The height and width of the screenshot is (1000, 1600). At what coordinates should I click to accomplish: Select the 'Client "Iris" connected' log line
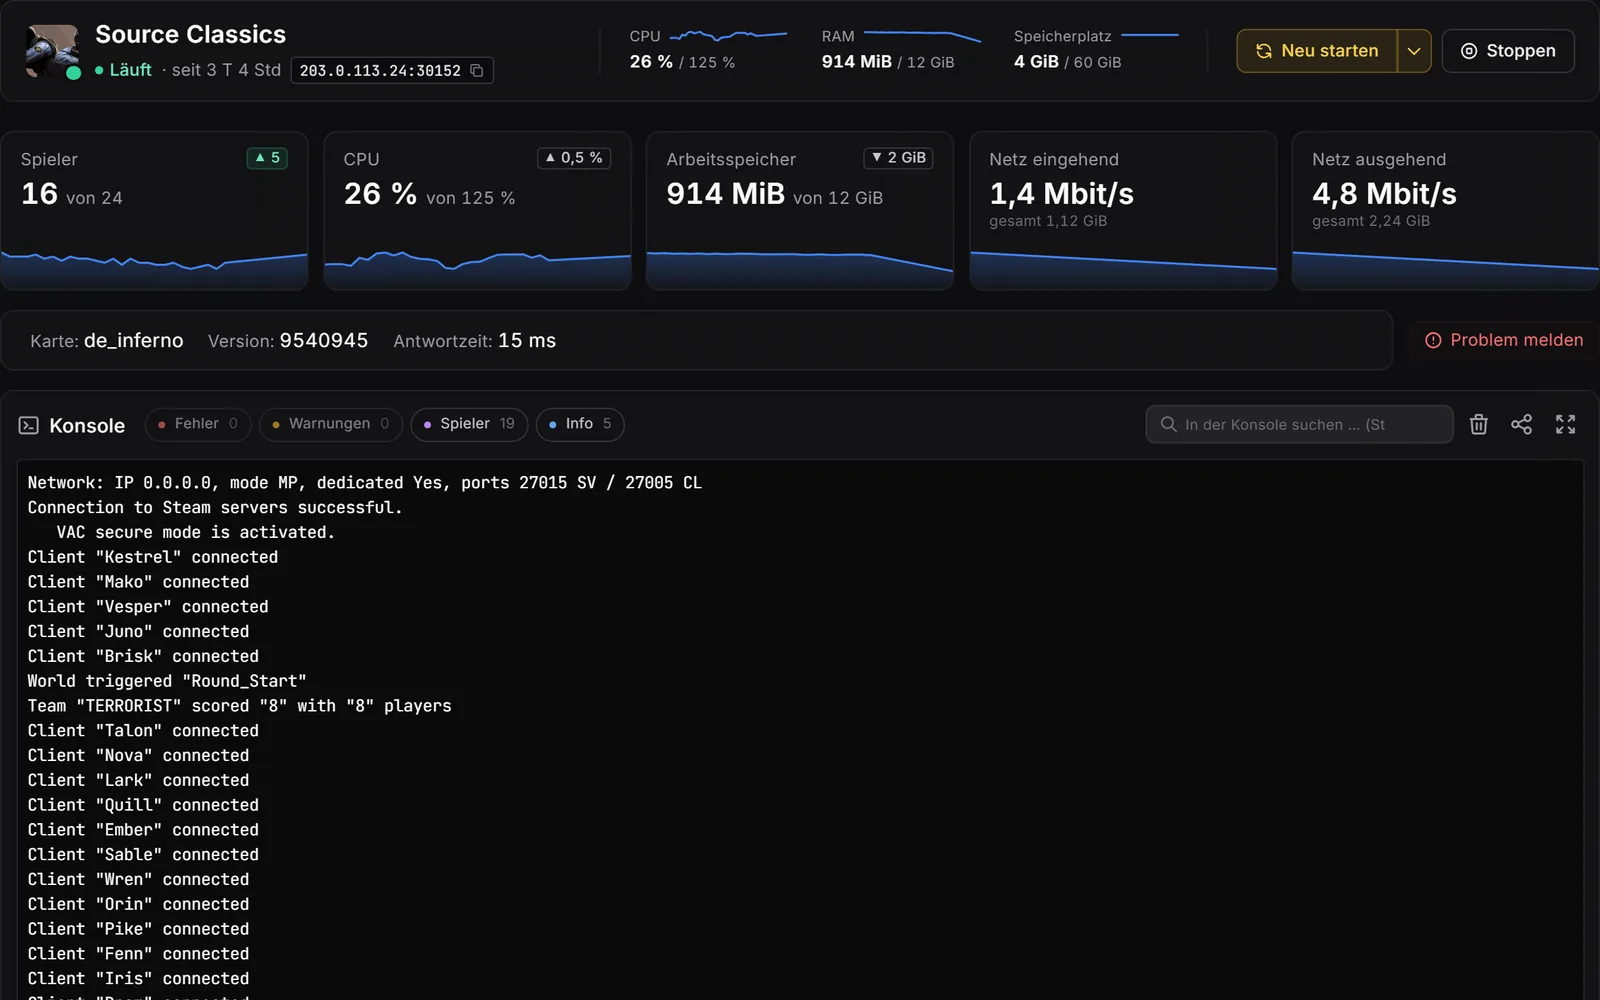tap(139, 979)
